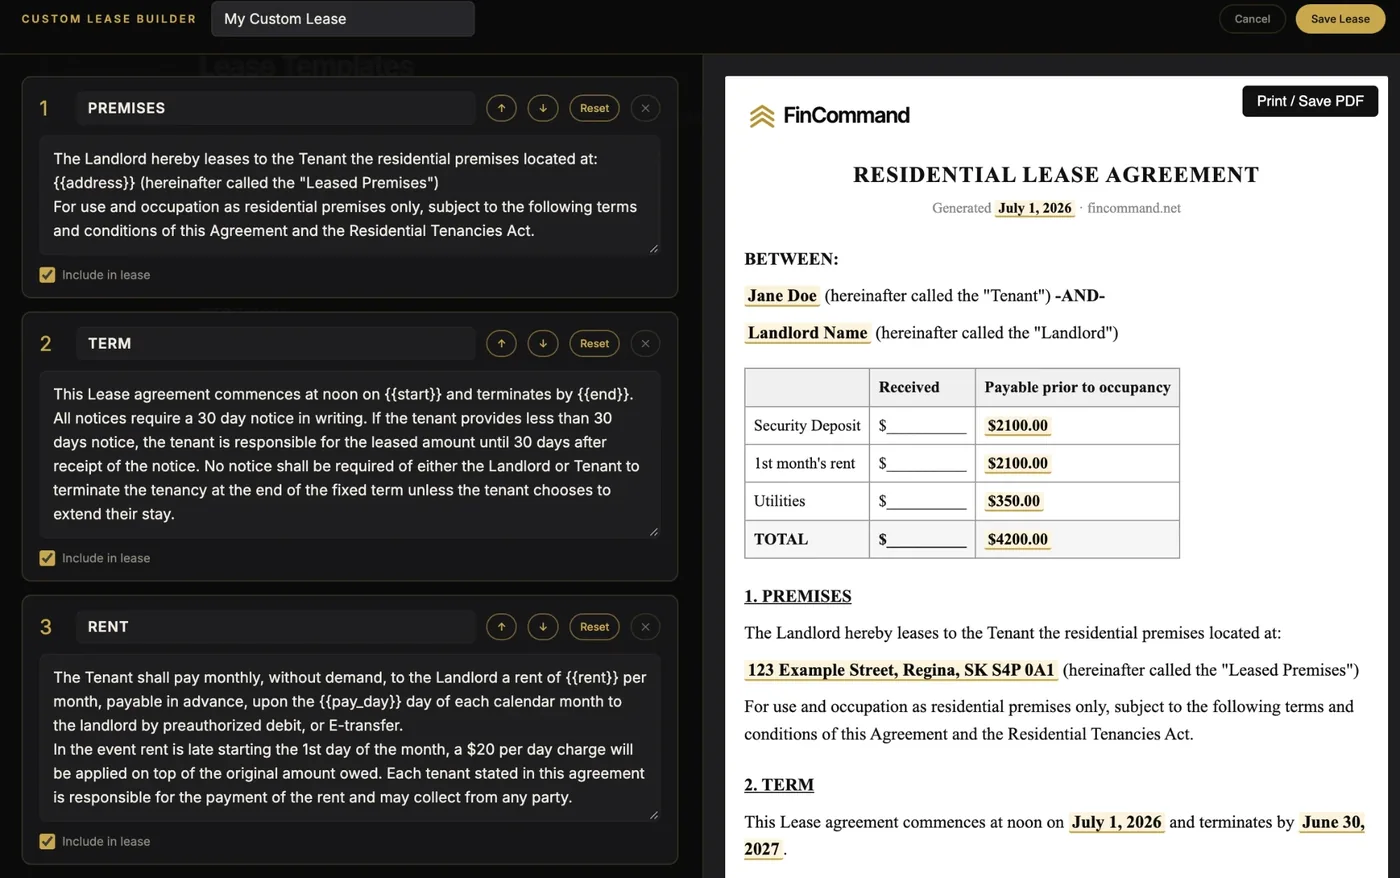The width and height of the screenshot is (1400, 878).
Task: Move the RENT section down
Action: pyautogui.click(x=543, y=627)
